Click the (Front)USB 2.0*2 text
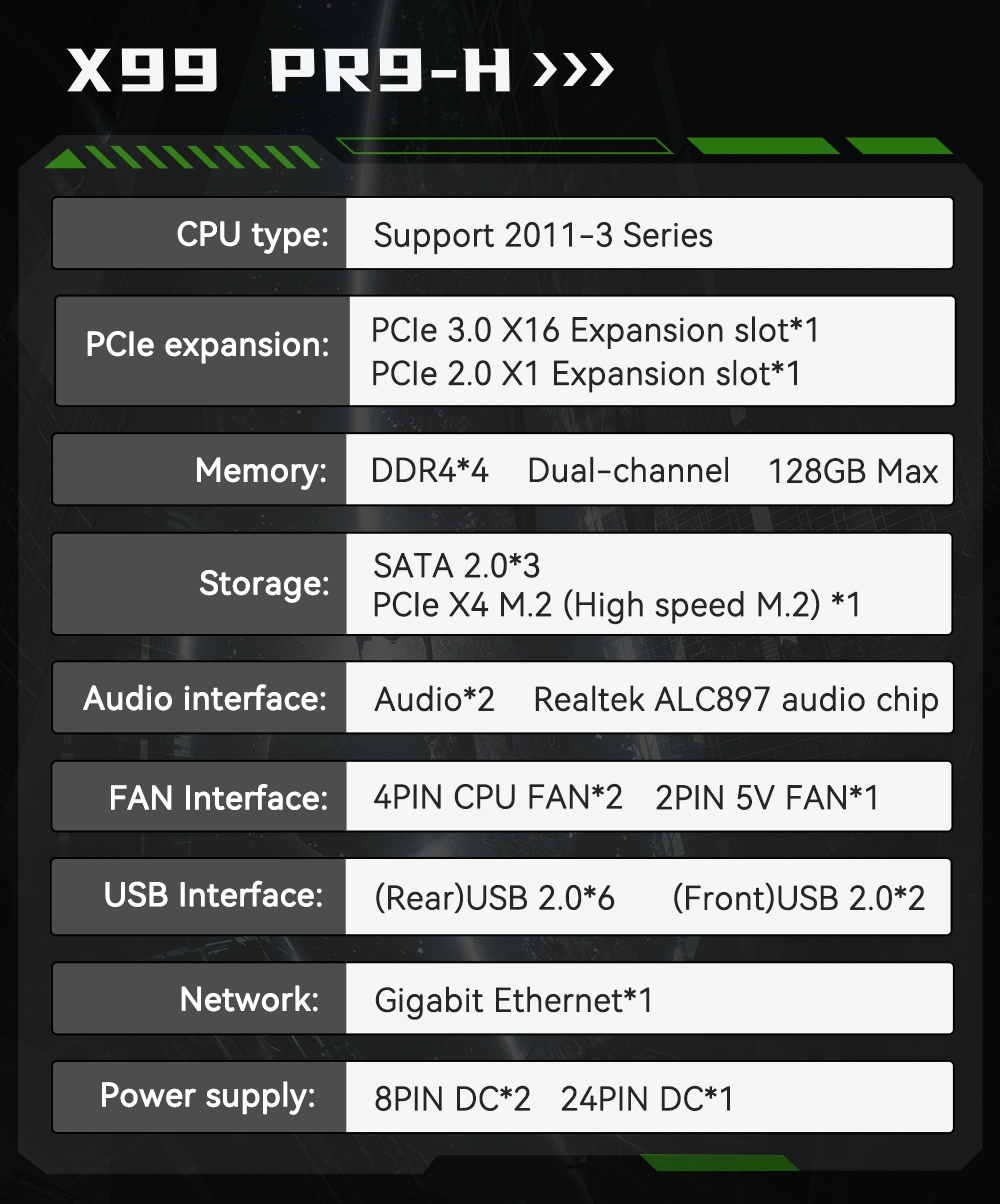Image resolution: width=1000 pixels, height=1204 pixels. pos(798,897)
